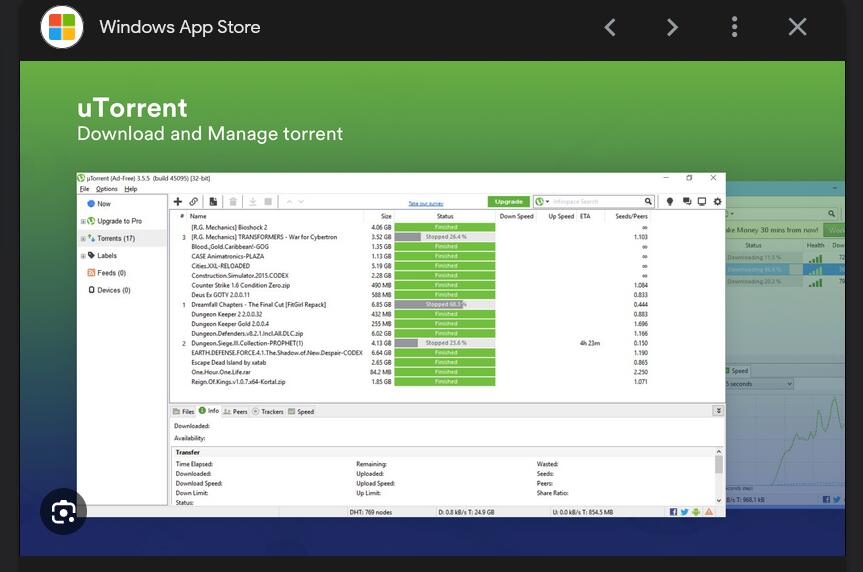Click the Seeds/Peers column header
The height and width of the screenshot is (572, 863).
(x=631, y=216)
